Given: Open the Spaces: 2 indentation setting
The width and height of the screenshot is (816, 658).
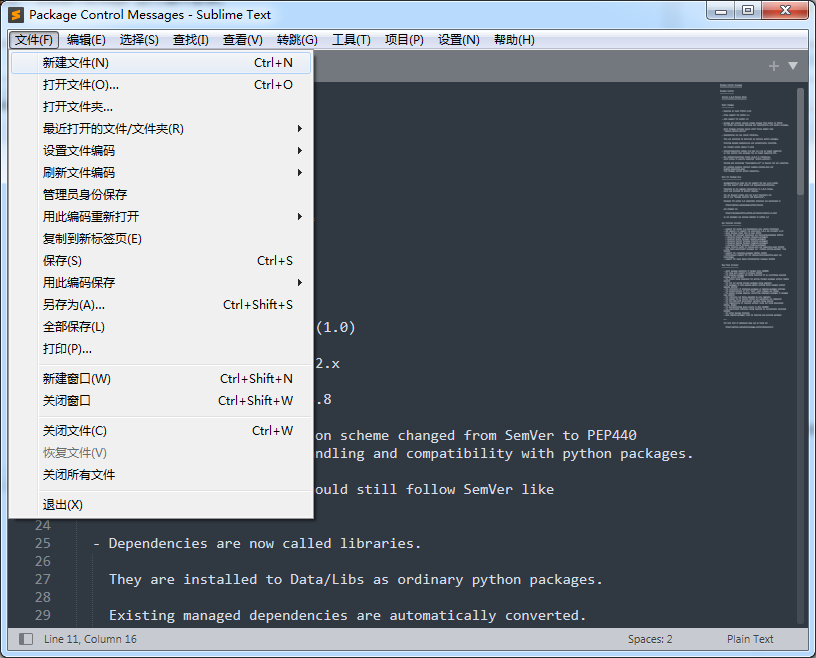Looking at the screenshot, I should tap(649, 638).
